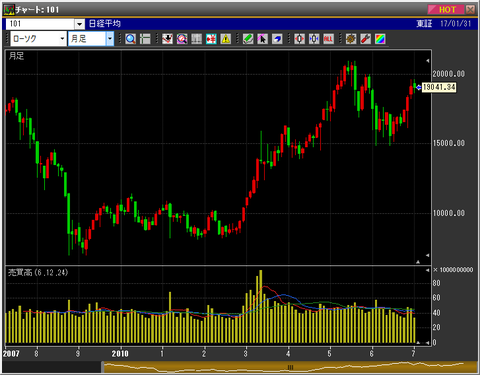Click the first red bracket zero icon
The height and width of the screenshot is (375, 480).
tap(299, 39)
